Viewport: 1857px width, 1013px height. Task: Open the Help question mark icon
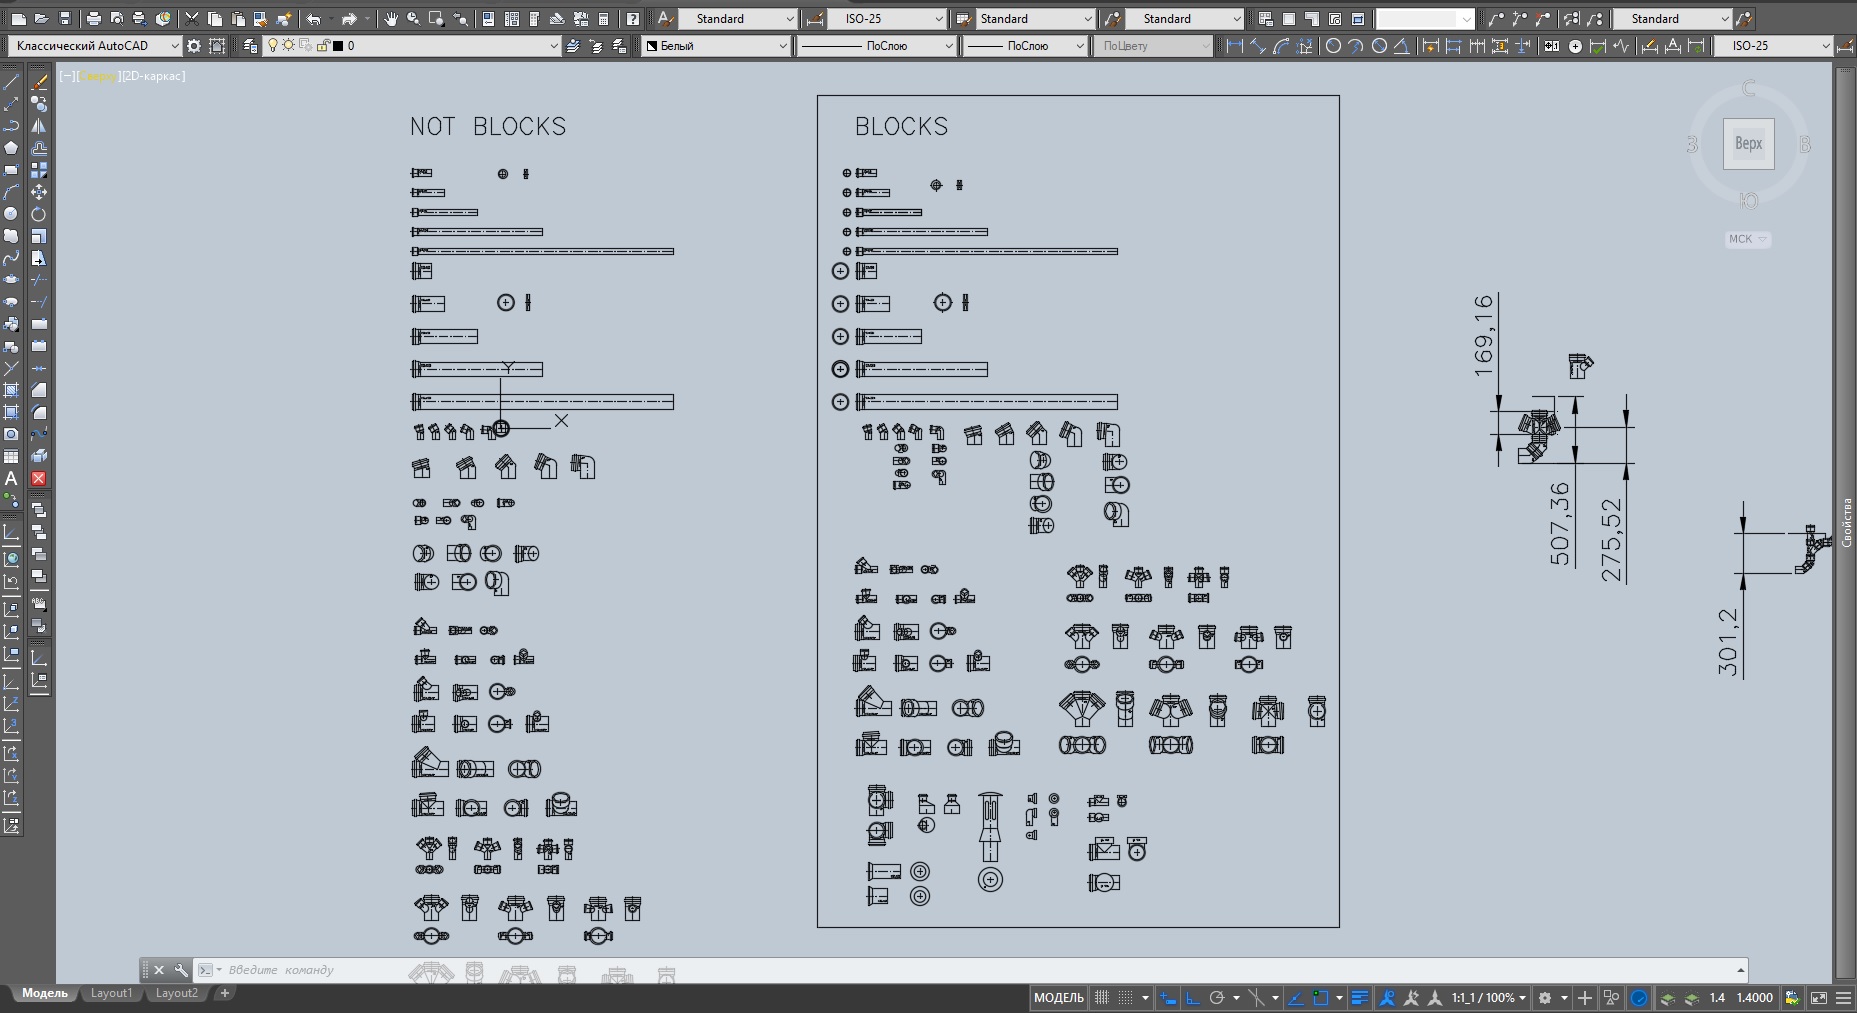[632, 19]
